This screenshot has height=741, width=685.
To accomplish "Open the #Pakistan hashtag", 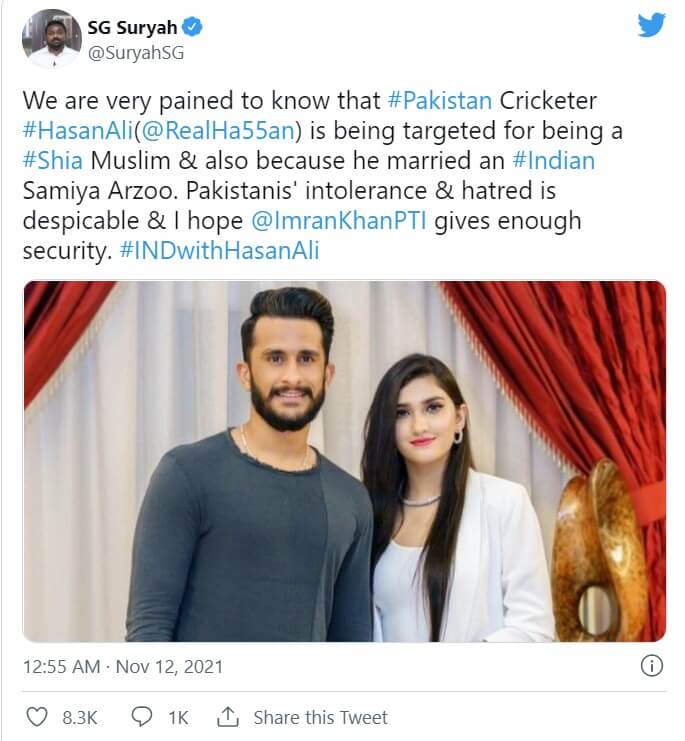I will (439, 101).
